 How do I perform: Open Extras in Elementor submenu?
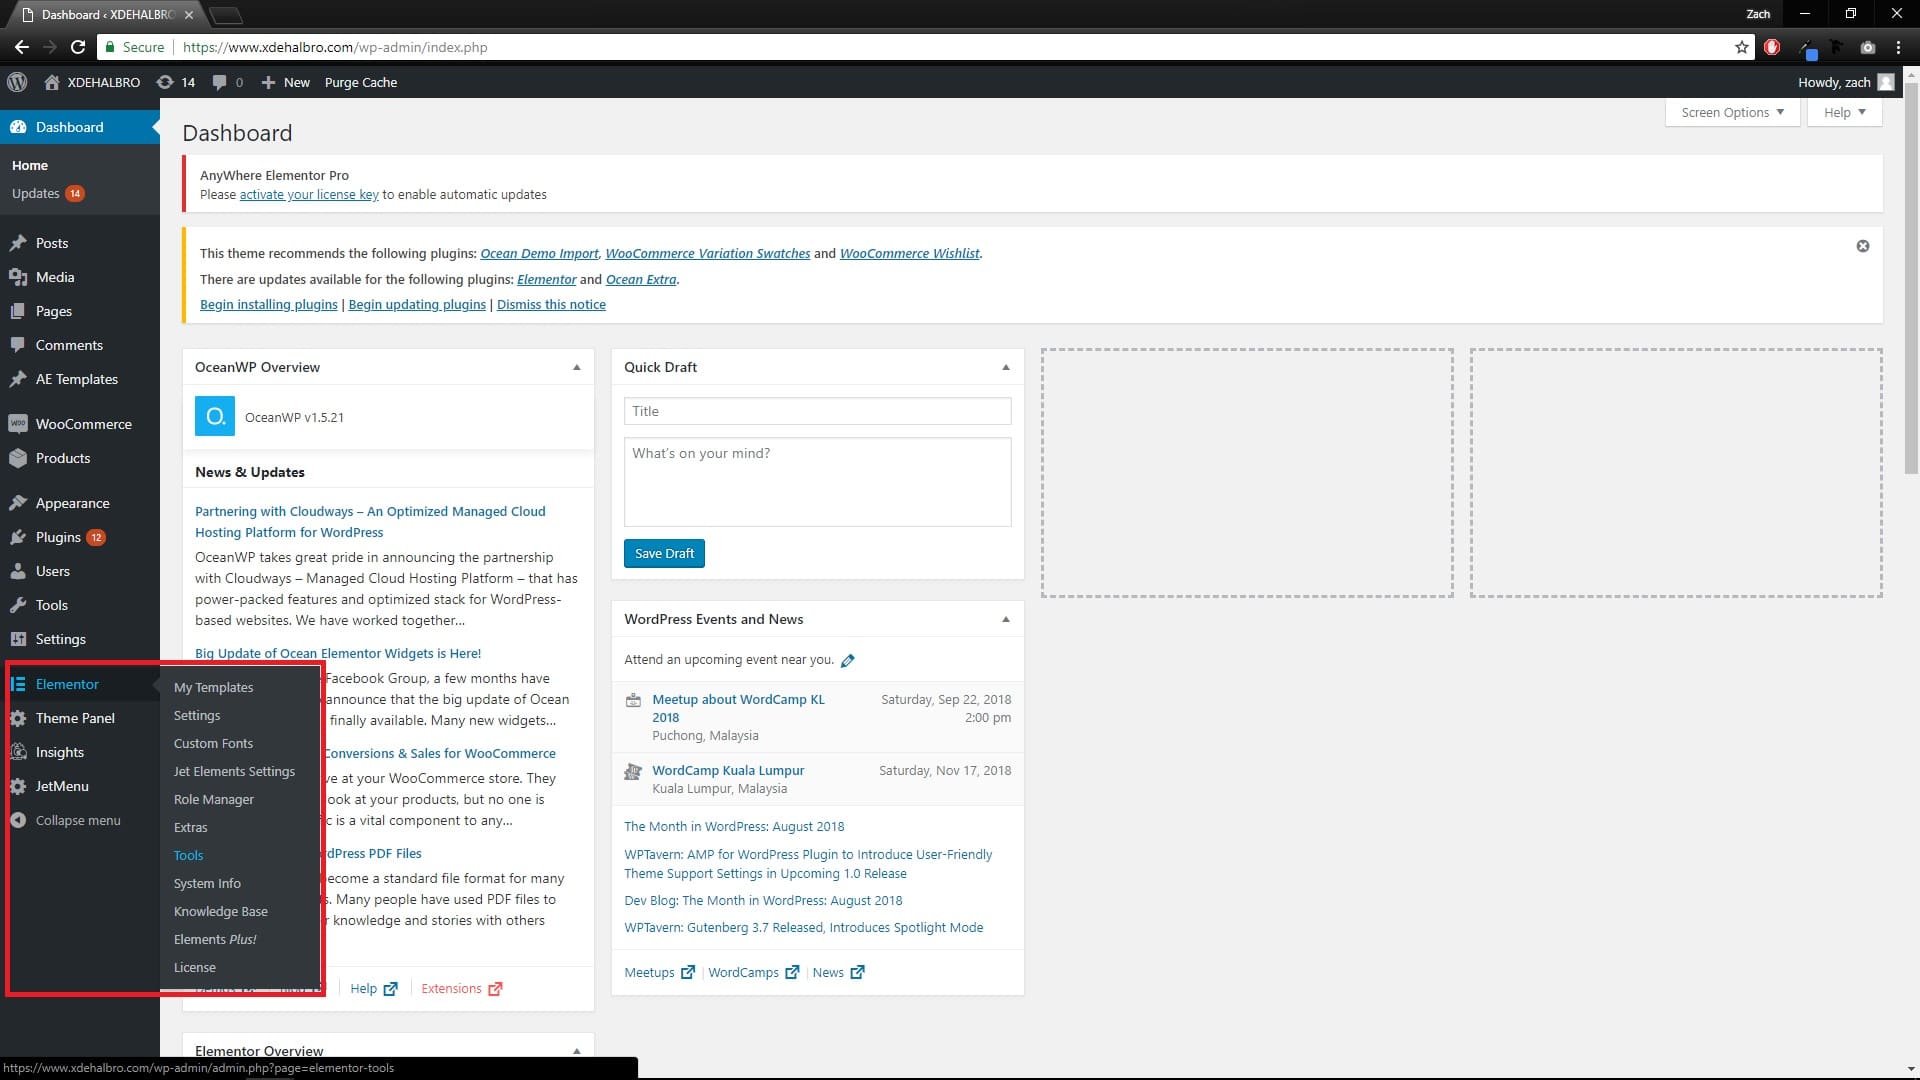tap(190, 827)
